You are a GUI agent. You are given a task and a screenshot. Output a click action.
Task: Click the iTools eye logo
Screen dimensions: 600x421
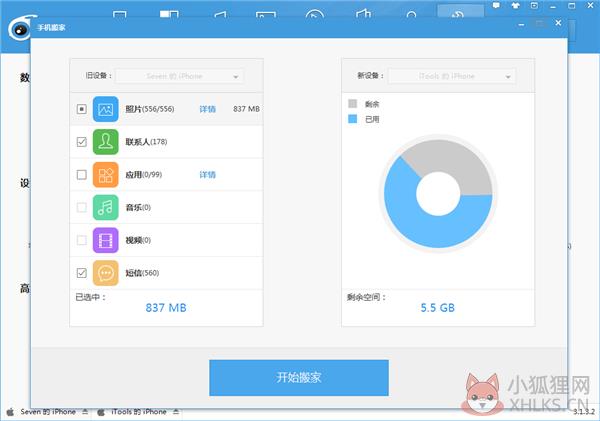(x=19, y=28)
